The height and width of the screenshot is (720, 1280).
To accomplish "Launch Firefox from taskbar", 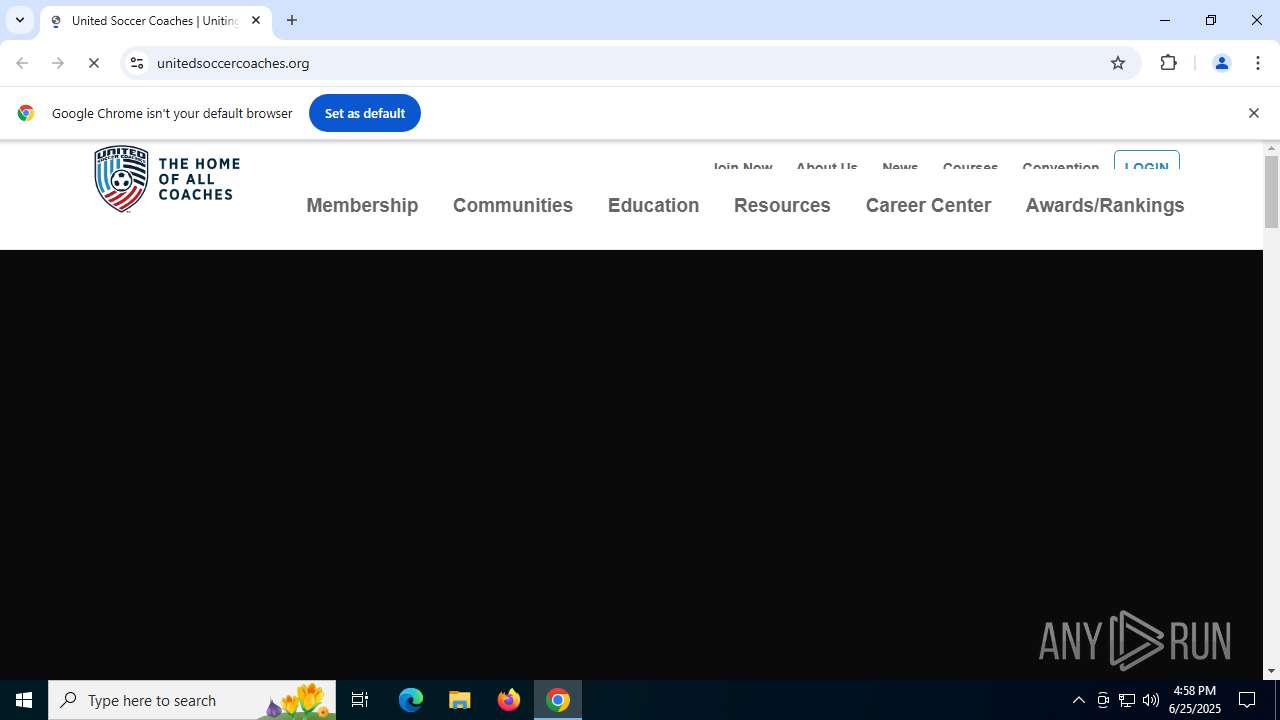I will click(x=509, y=700).
